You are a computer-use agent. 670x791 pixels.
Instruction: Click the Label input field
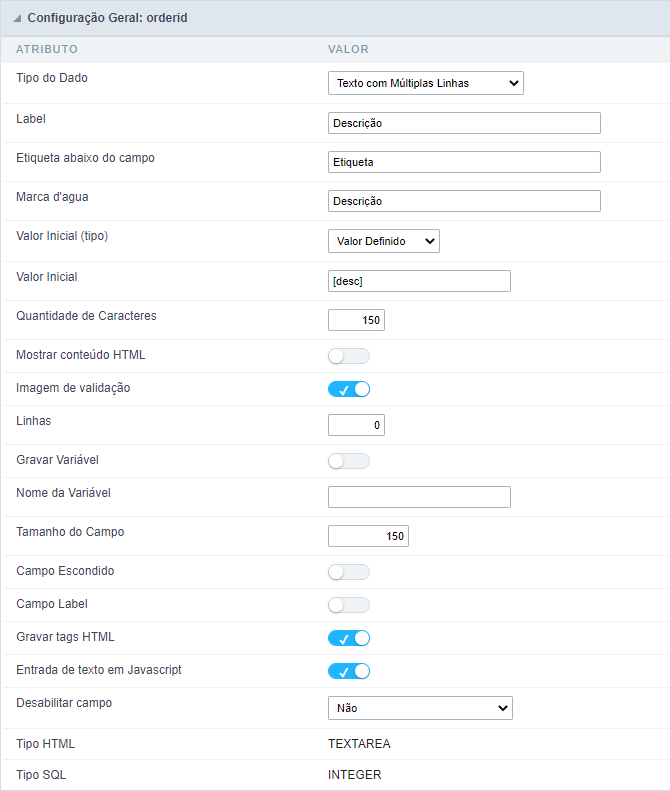click(464, 123)
